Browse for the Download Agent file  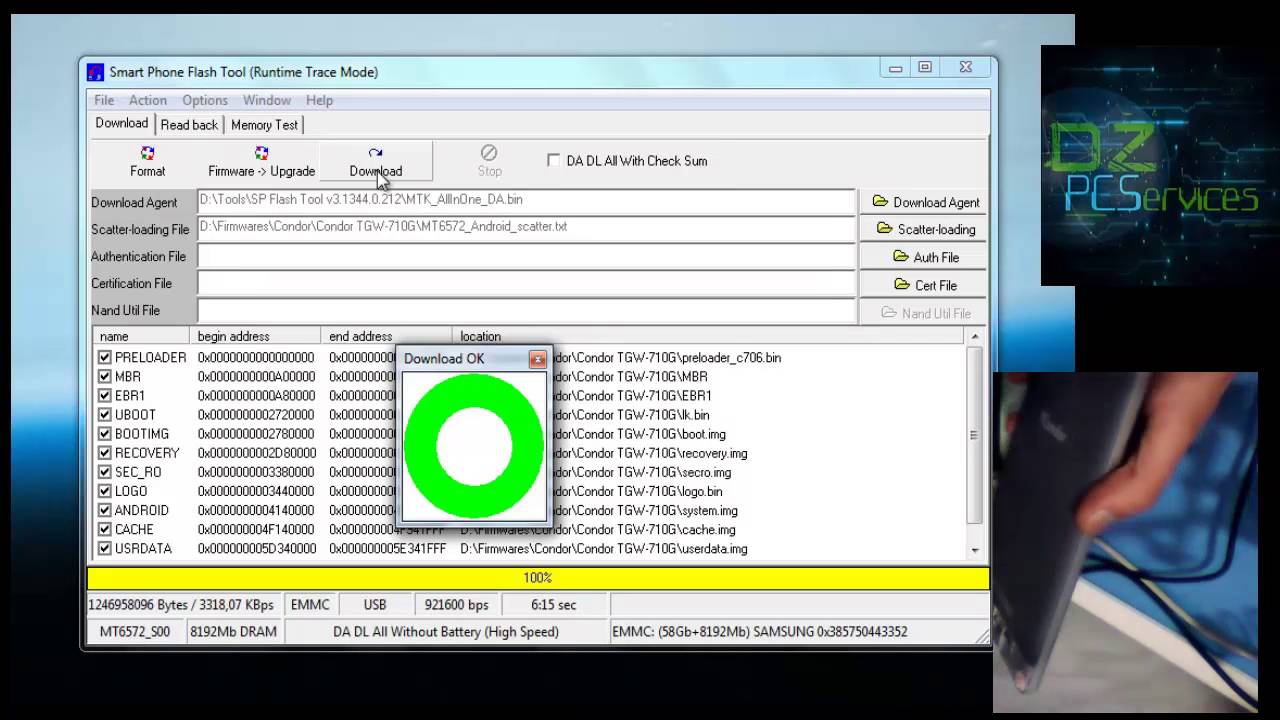pyautogui.click(x=924, y=202)
